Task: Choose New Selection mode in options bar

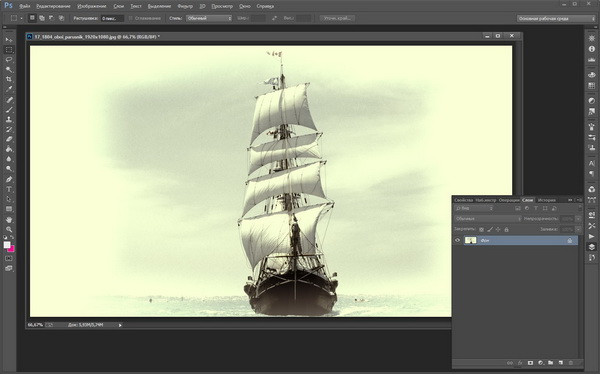Action: [x=32, y=18]
